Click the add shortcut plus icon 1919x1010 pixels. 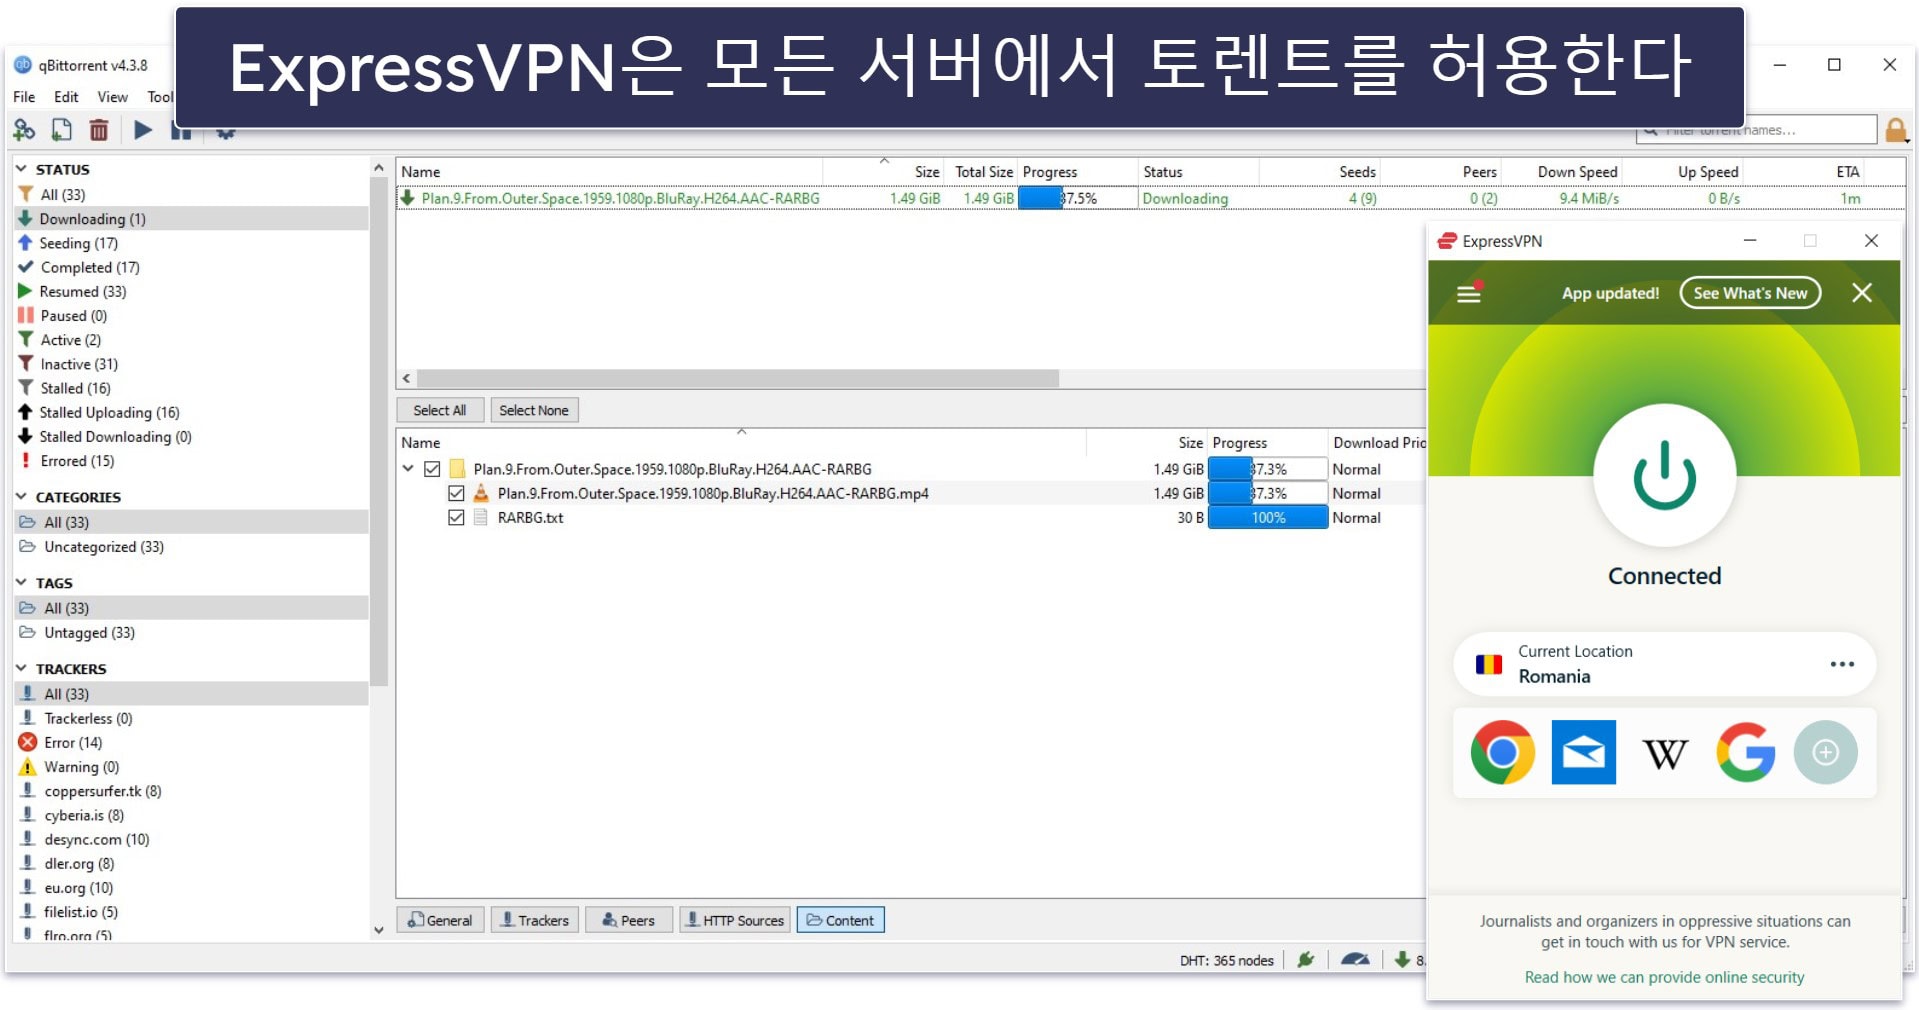click(1825, 752)
